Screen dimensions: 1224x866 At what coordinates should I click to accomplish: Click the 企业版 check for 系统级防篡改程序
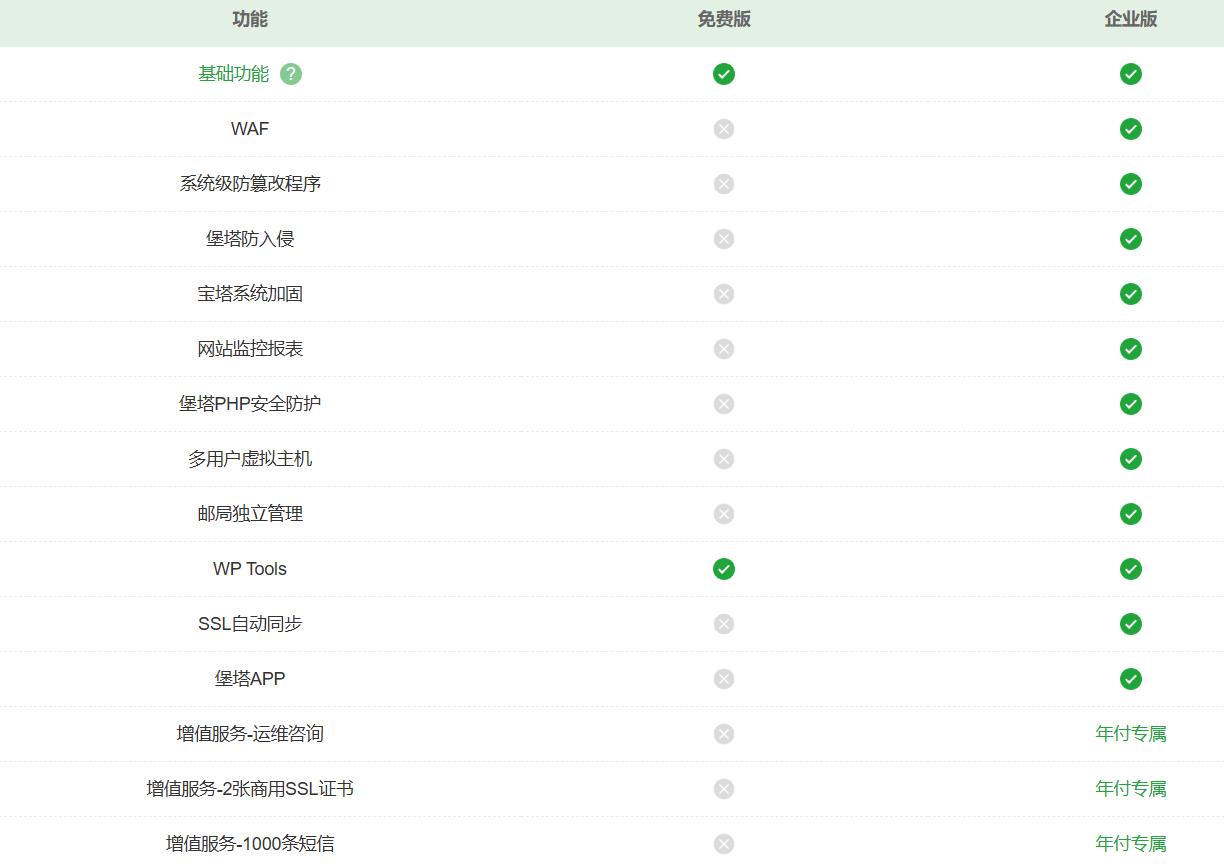(1131, 184)
